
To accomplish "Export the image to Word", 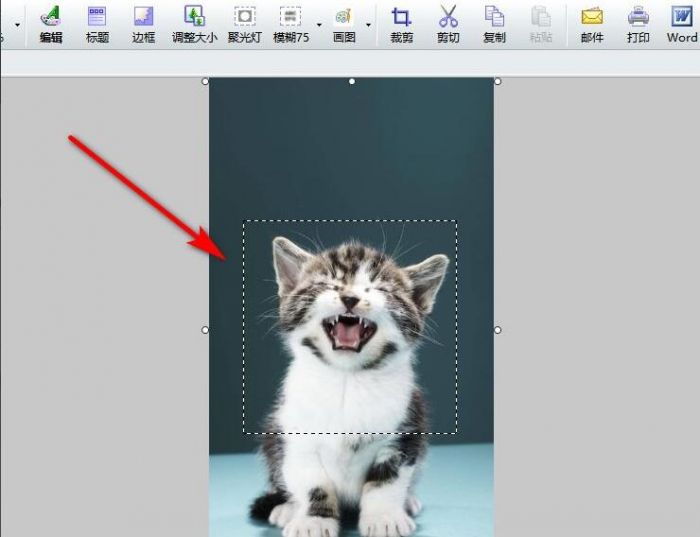I will coord(682,23).
